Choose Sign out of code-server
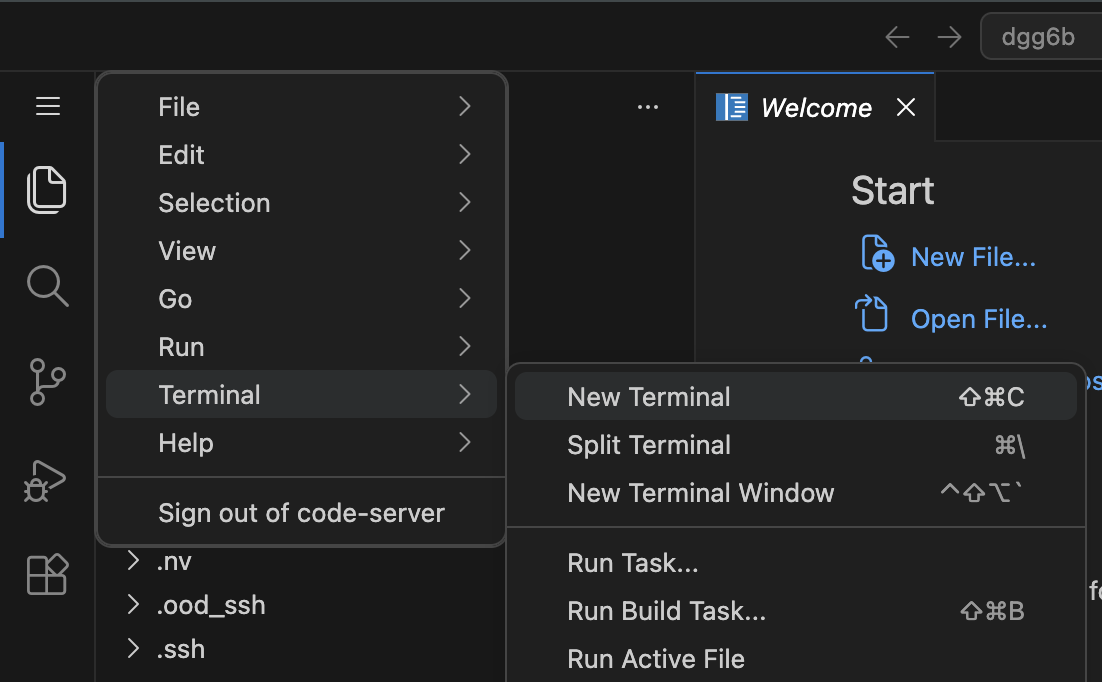 tap(302, 513)
